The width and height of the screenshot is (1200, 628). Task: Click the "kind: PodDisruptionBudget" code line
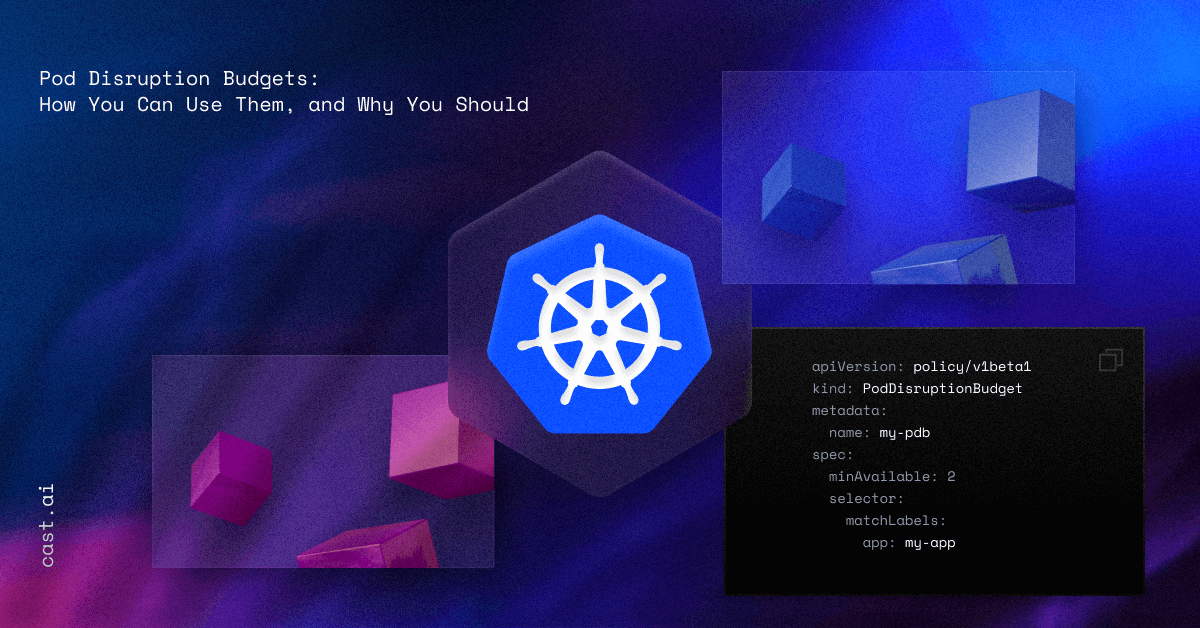click(x=917, y=389)
